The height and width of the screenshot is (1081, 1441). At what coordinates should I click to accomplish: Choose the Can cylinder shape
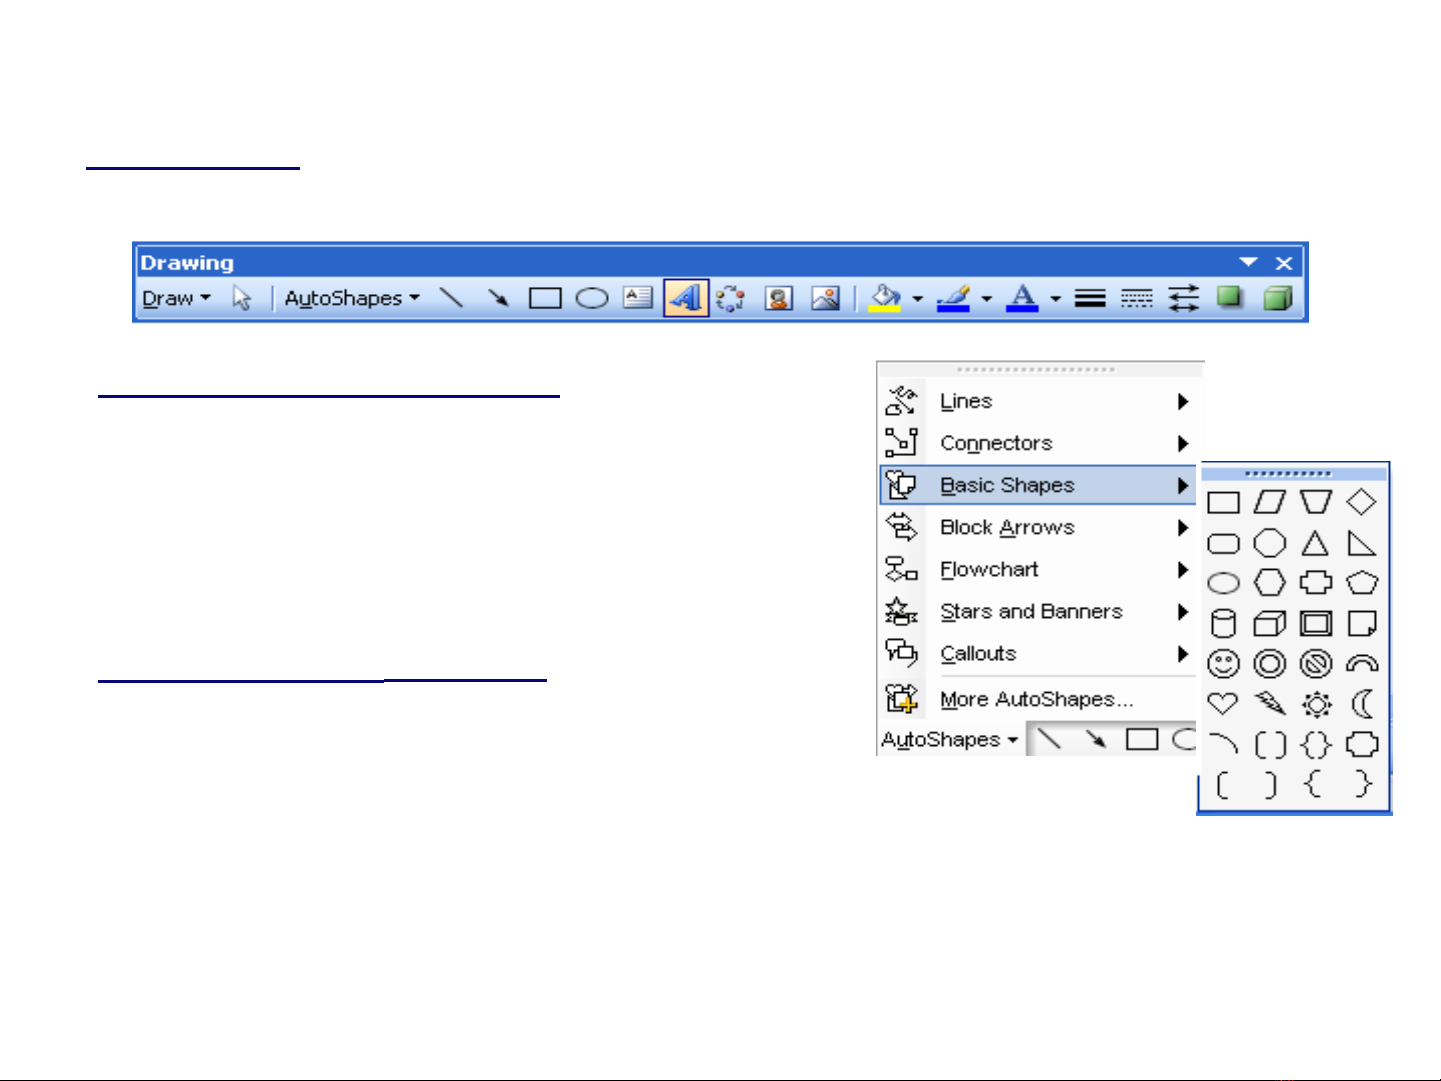(x=1223, y=624)
